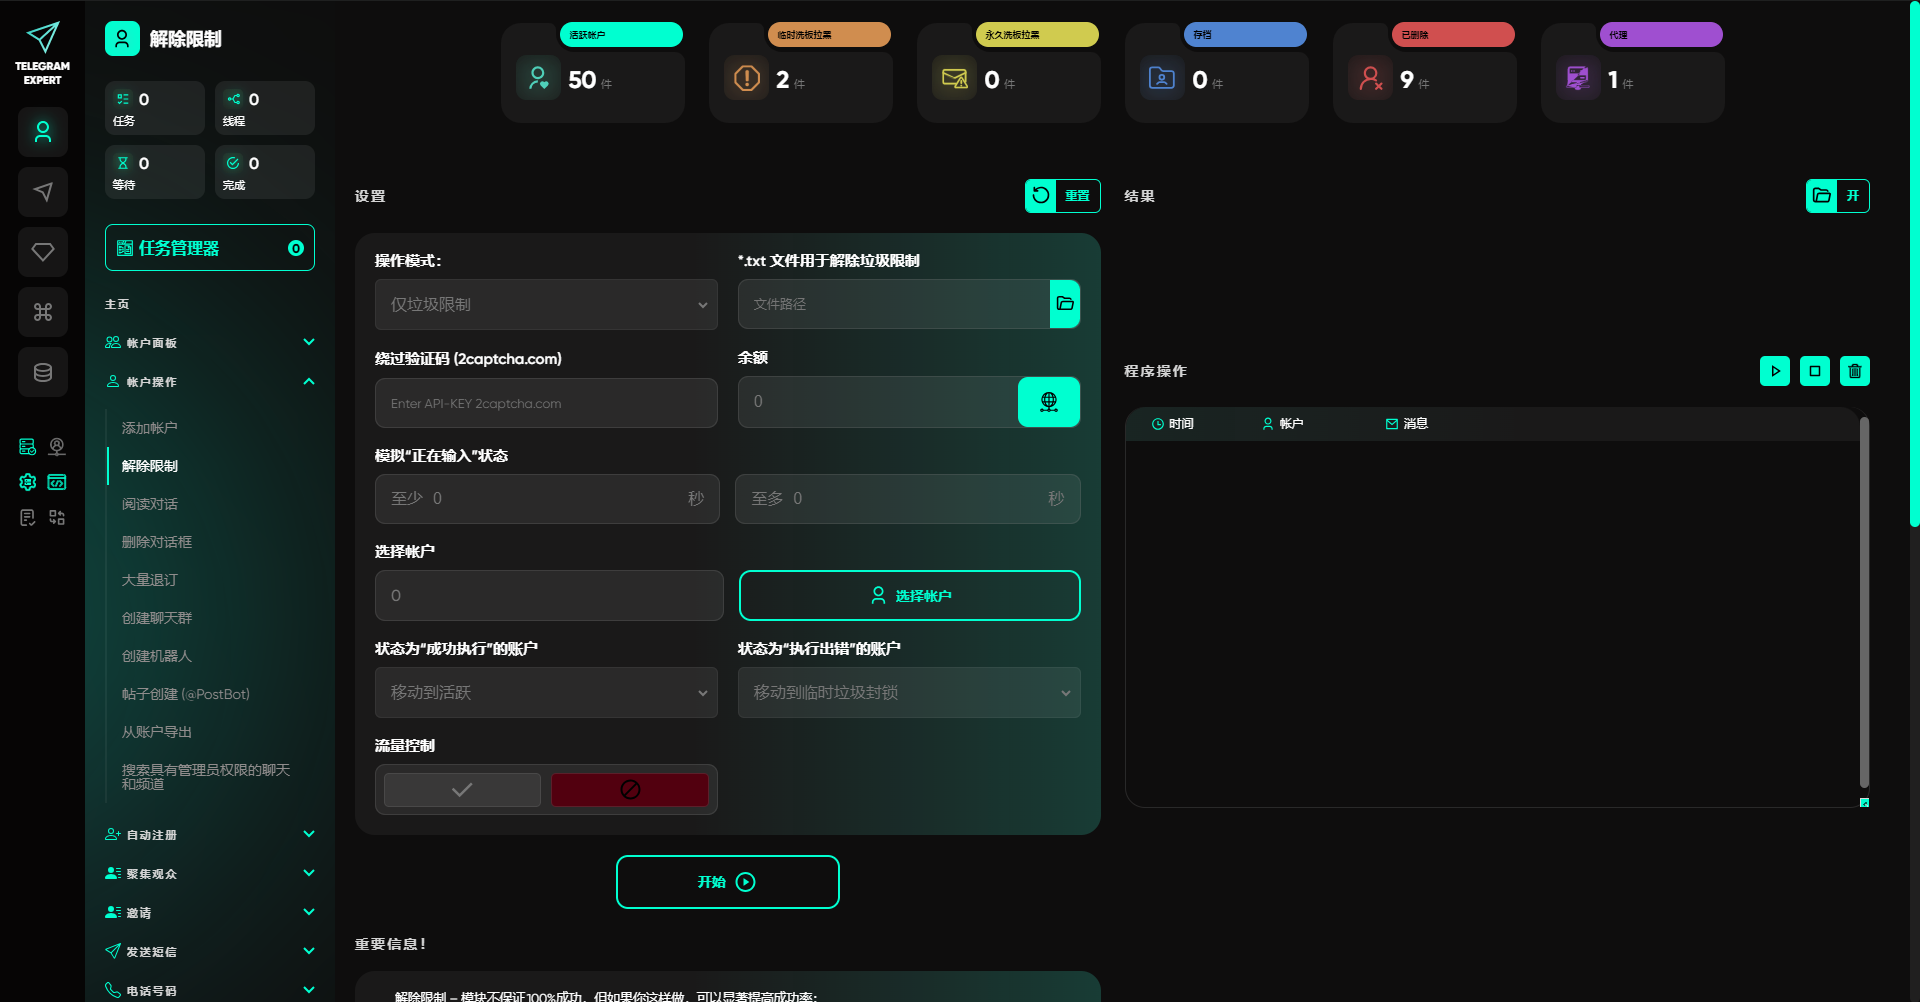
Task: Click the stop icon in program operations
Action: point(1815,371)
